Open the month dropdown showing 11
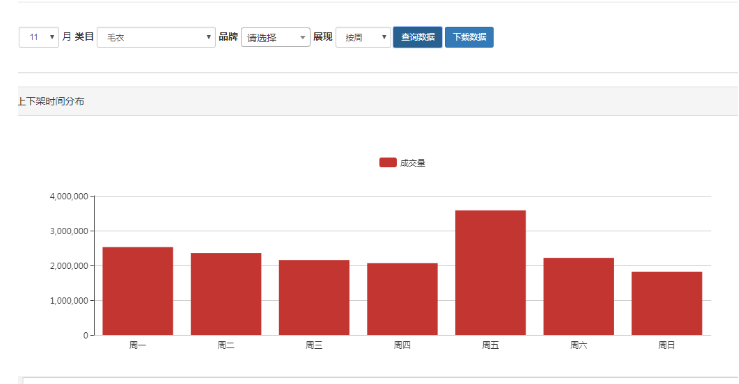 tap(39, 37)
